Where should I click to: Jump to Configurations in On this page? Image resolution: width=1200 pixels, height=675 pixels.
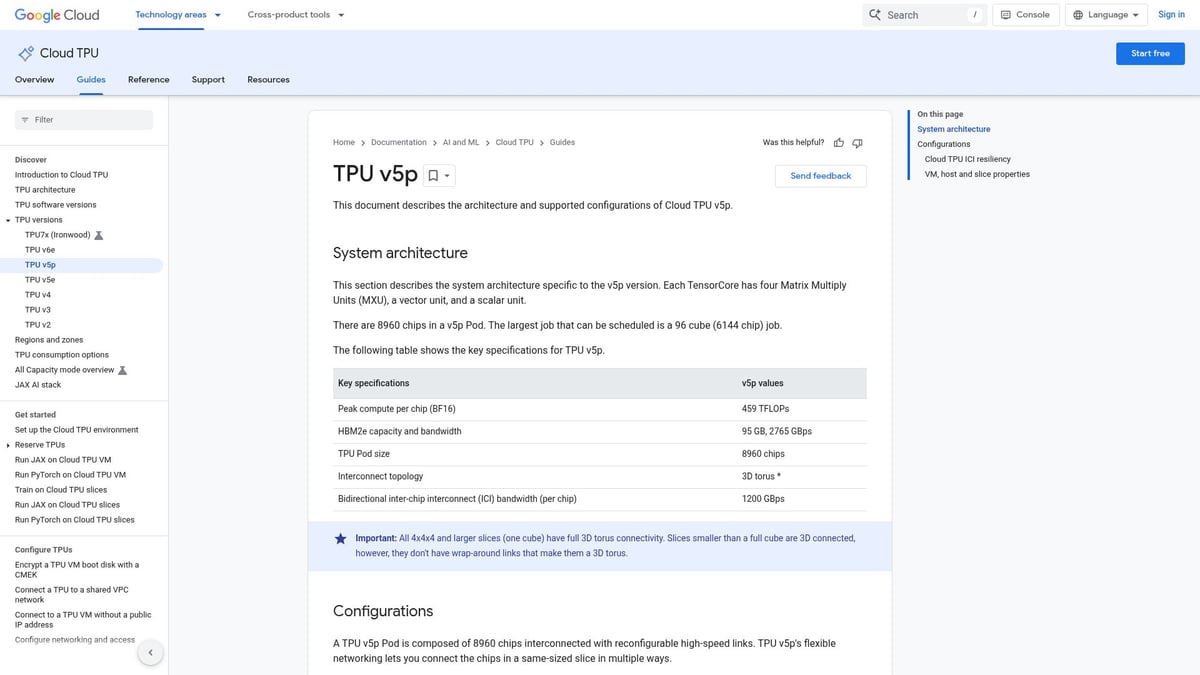(x=943, y=144)
